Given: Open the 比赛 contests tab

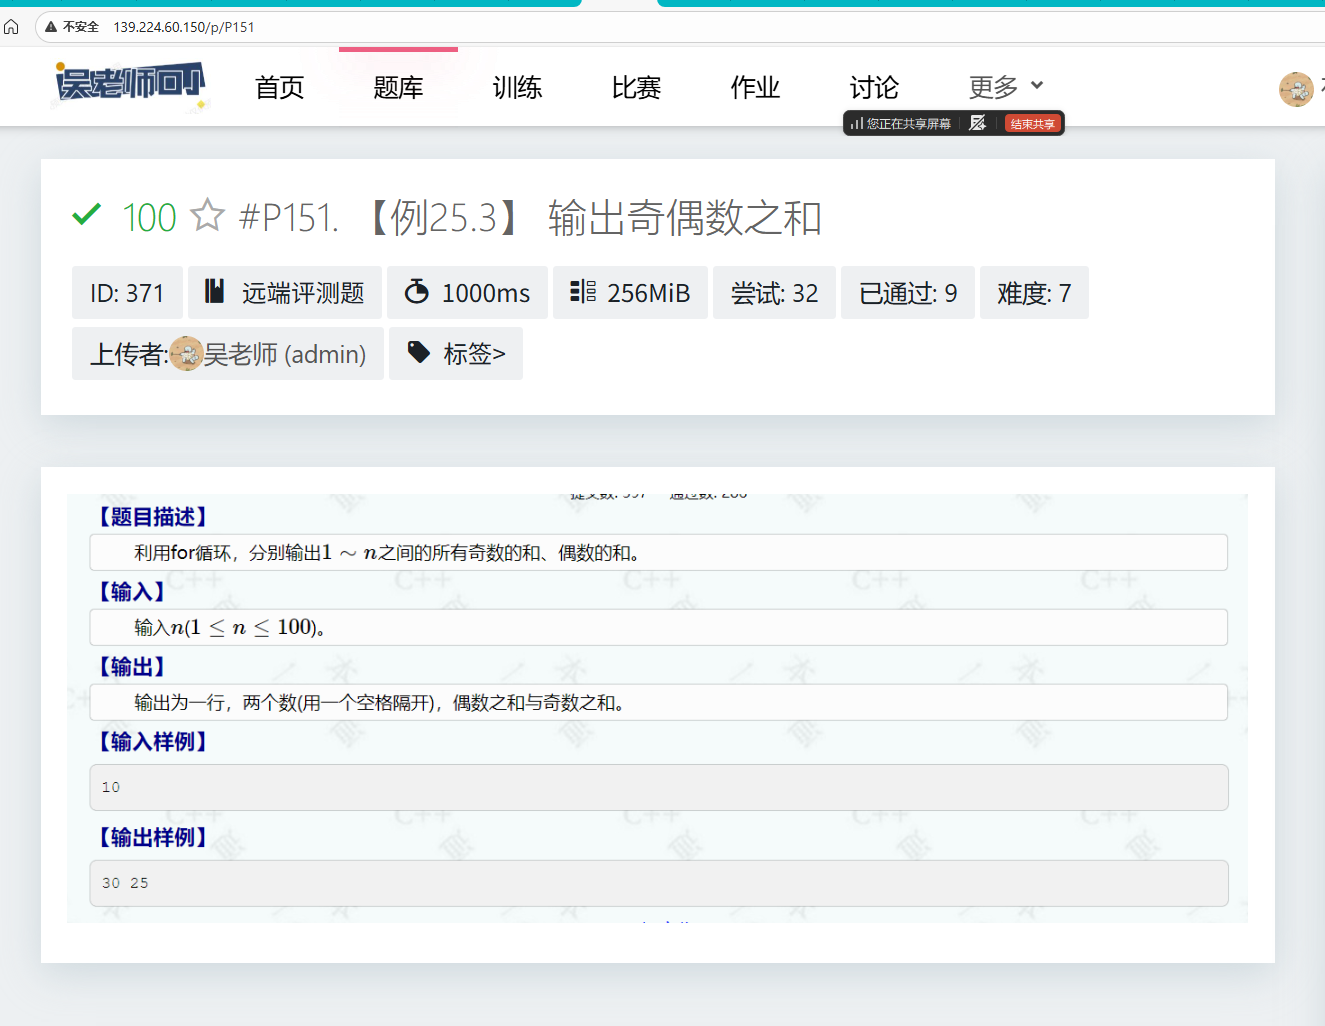Looking at the screenshot, I should (x=636, y=88).
